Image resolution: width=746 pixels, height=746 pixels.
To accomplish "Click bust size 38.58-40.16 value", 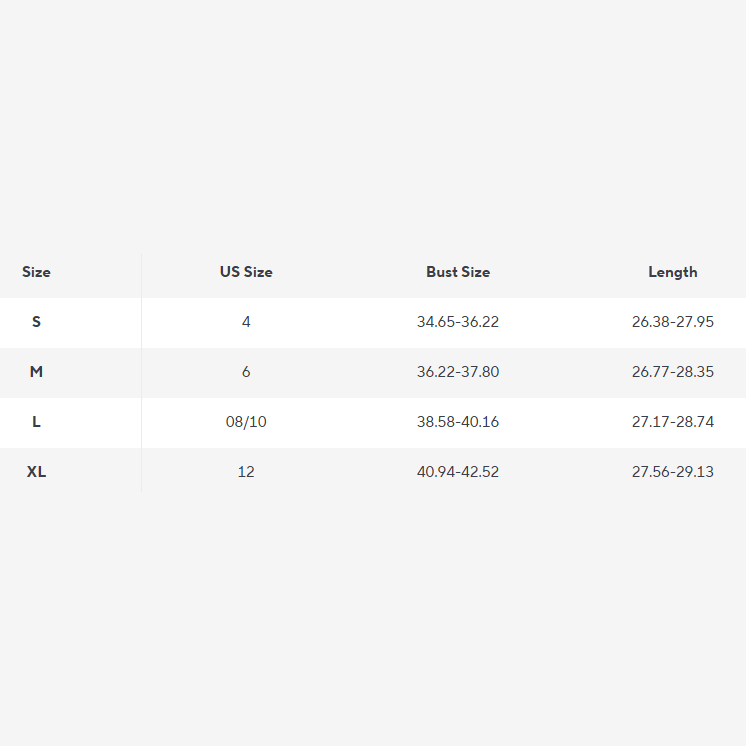I will pos(458,422).
